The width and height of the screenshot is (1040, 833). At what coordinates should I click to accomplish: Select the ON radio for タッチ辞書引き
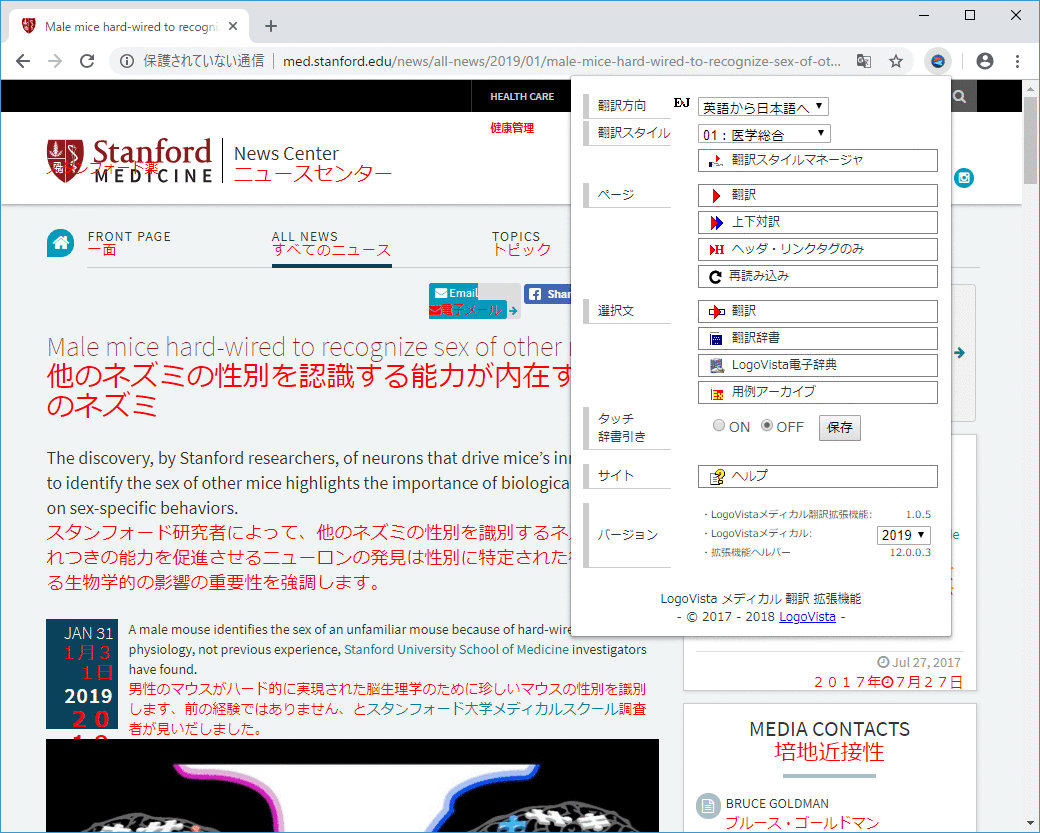point(719,426)
